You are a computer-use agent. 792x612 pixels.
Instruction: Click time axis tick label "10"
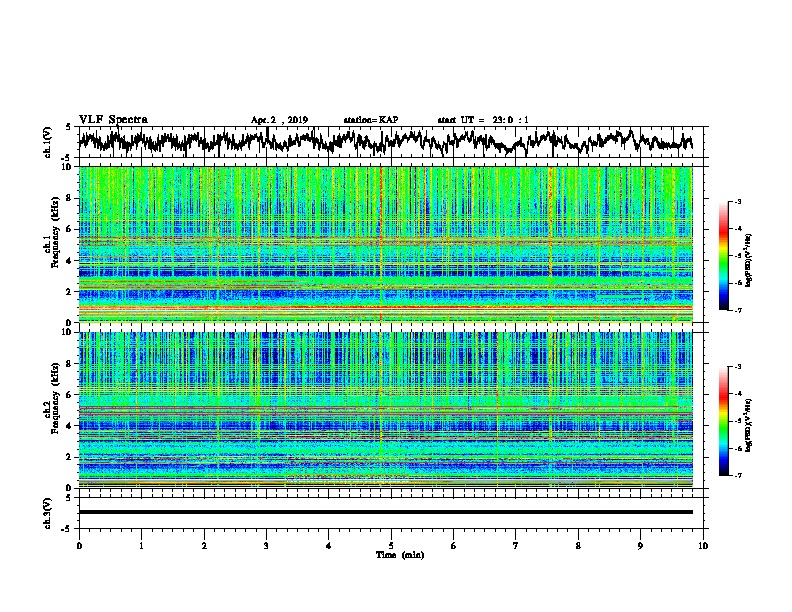(703, 546)
